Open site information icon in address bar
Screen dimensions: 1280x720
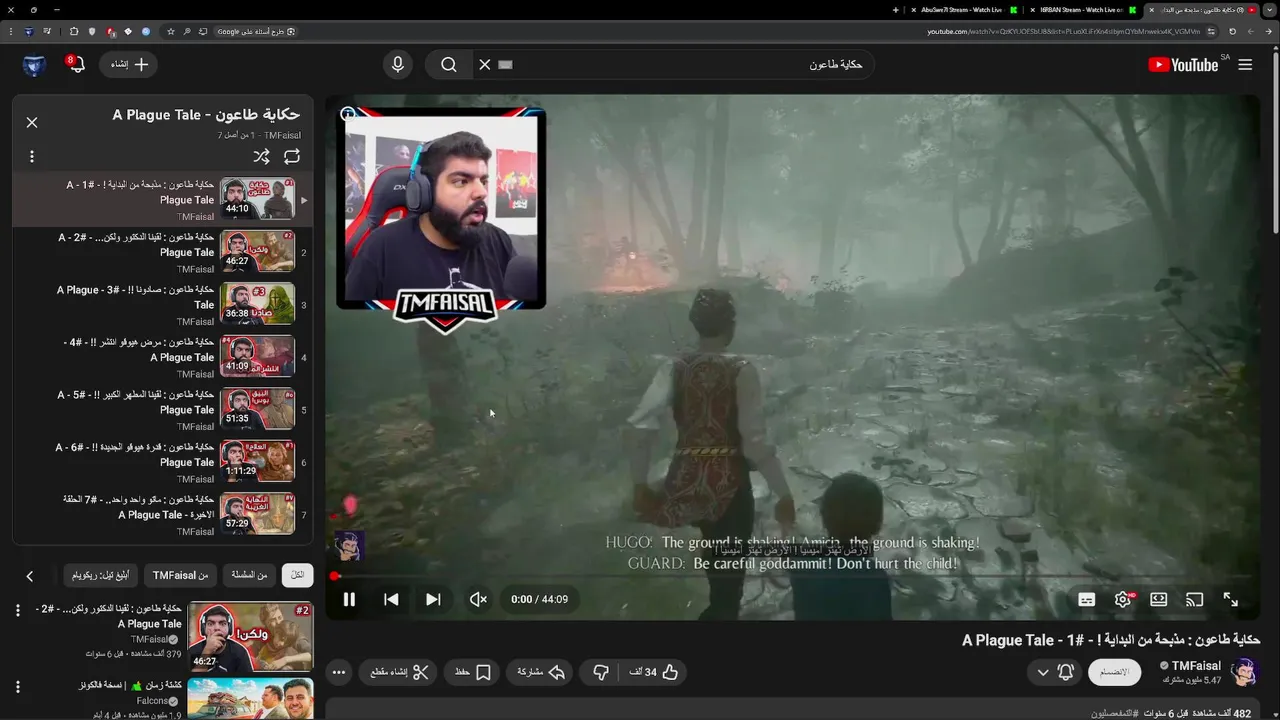point(1212,31)
